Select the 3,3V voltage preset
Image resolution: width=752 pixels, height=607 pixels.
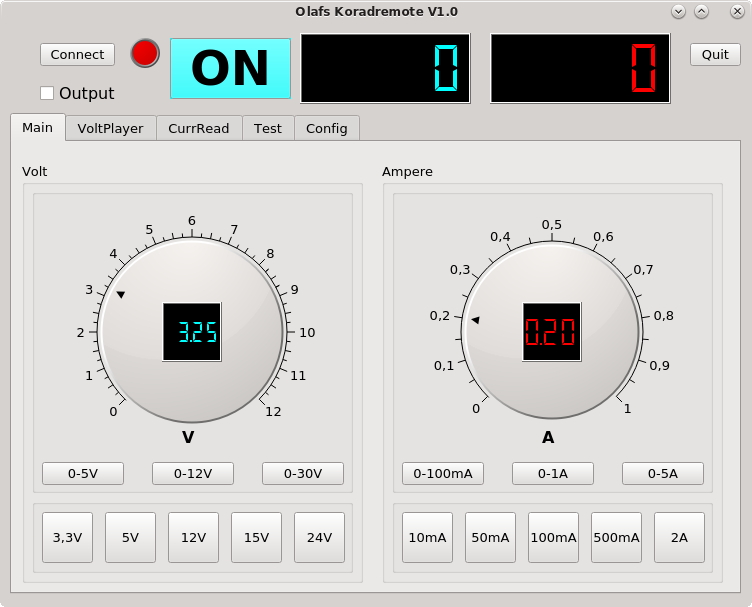click(67, 537)
